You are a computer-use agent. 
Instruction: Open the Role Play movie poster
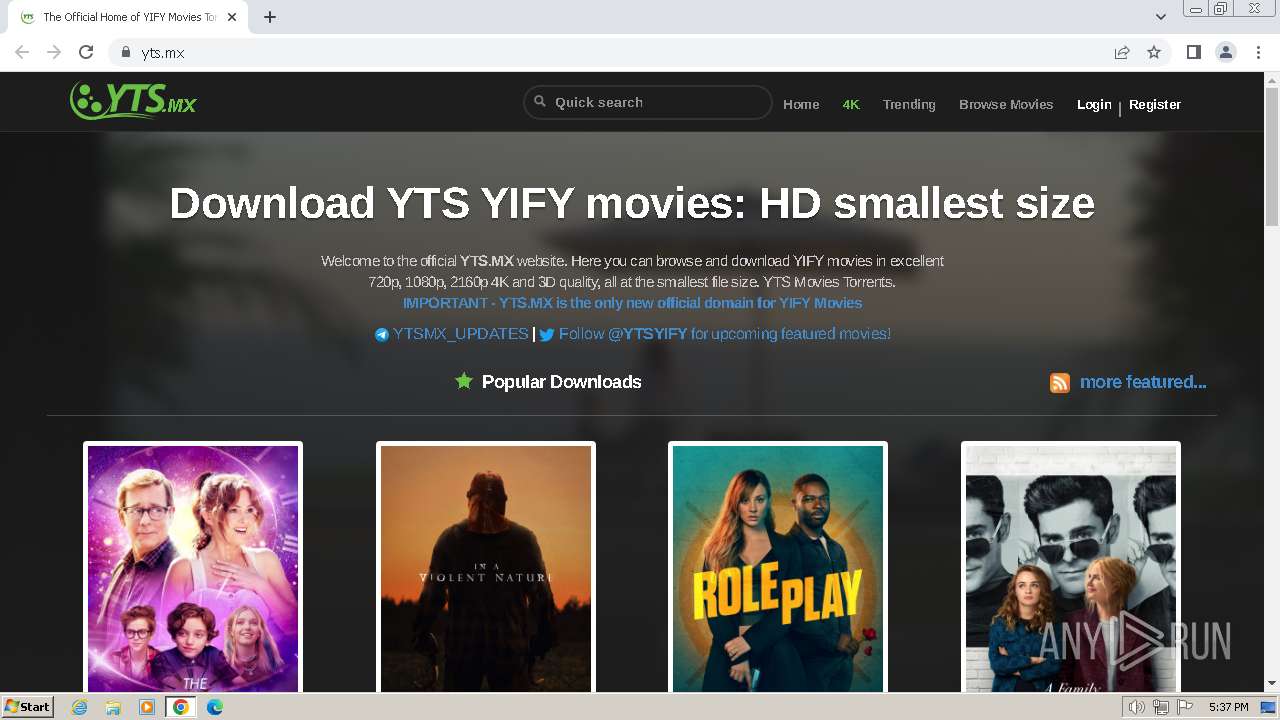click(x=778, y=568)
